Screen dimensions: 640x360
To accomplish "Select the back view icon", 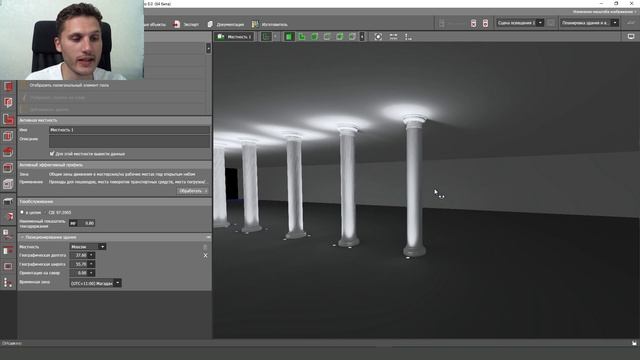I will coord(340,37).
